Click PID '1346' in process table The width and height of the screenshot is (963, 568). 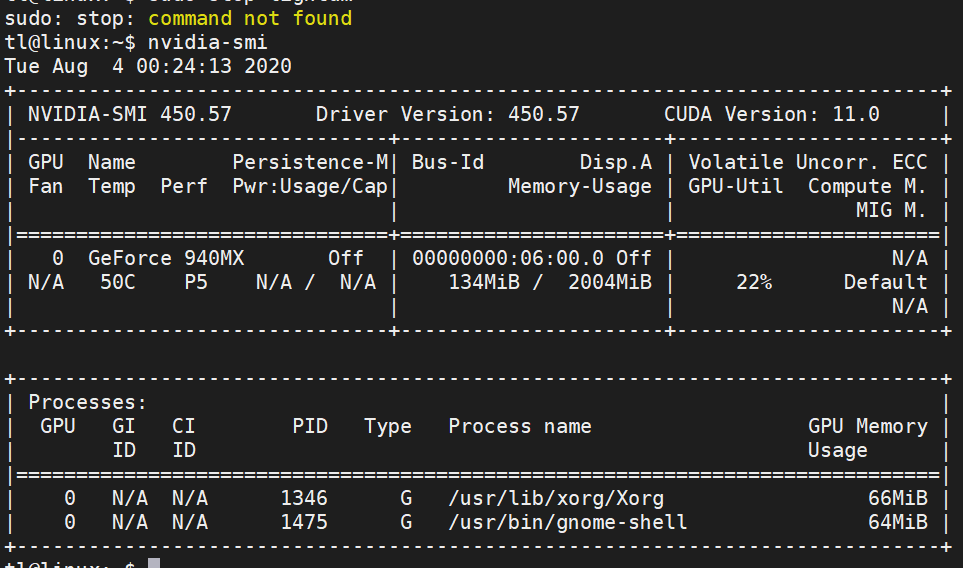pos(304,498)
